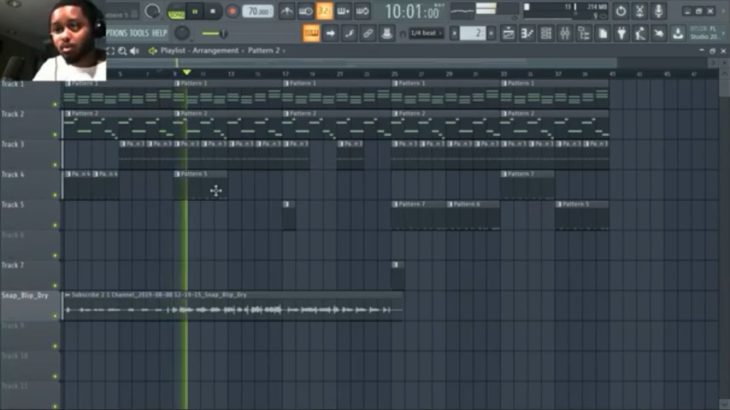Toggle Song/Pattern mode switch

click(x=176, y=12)
